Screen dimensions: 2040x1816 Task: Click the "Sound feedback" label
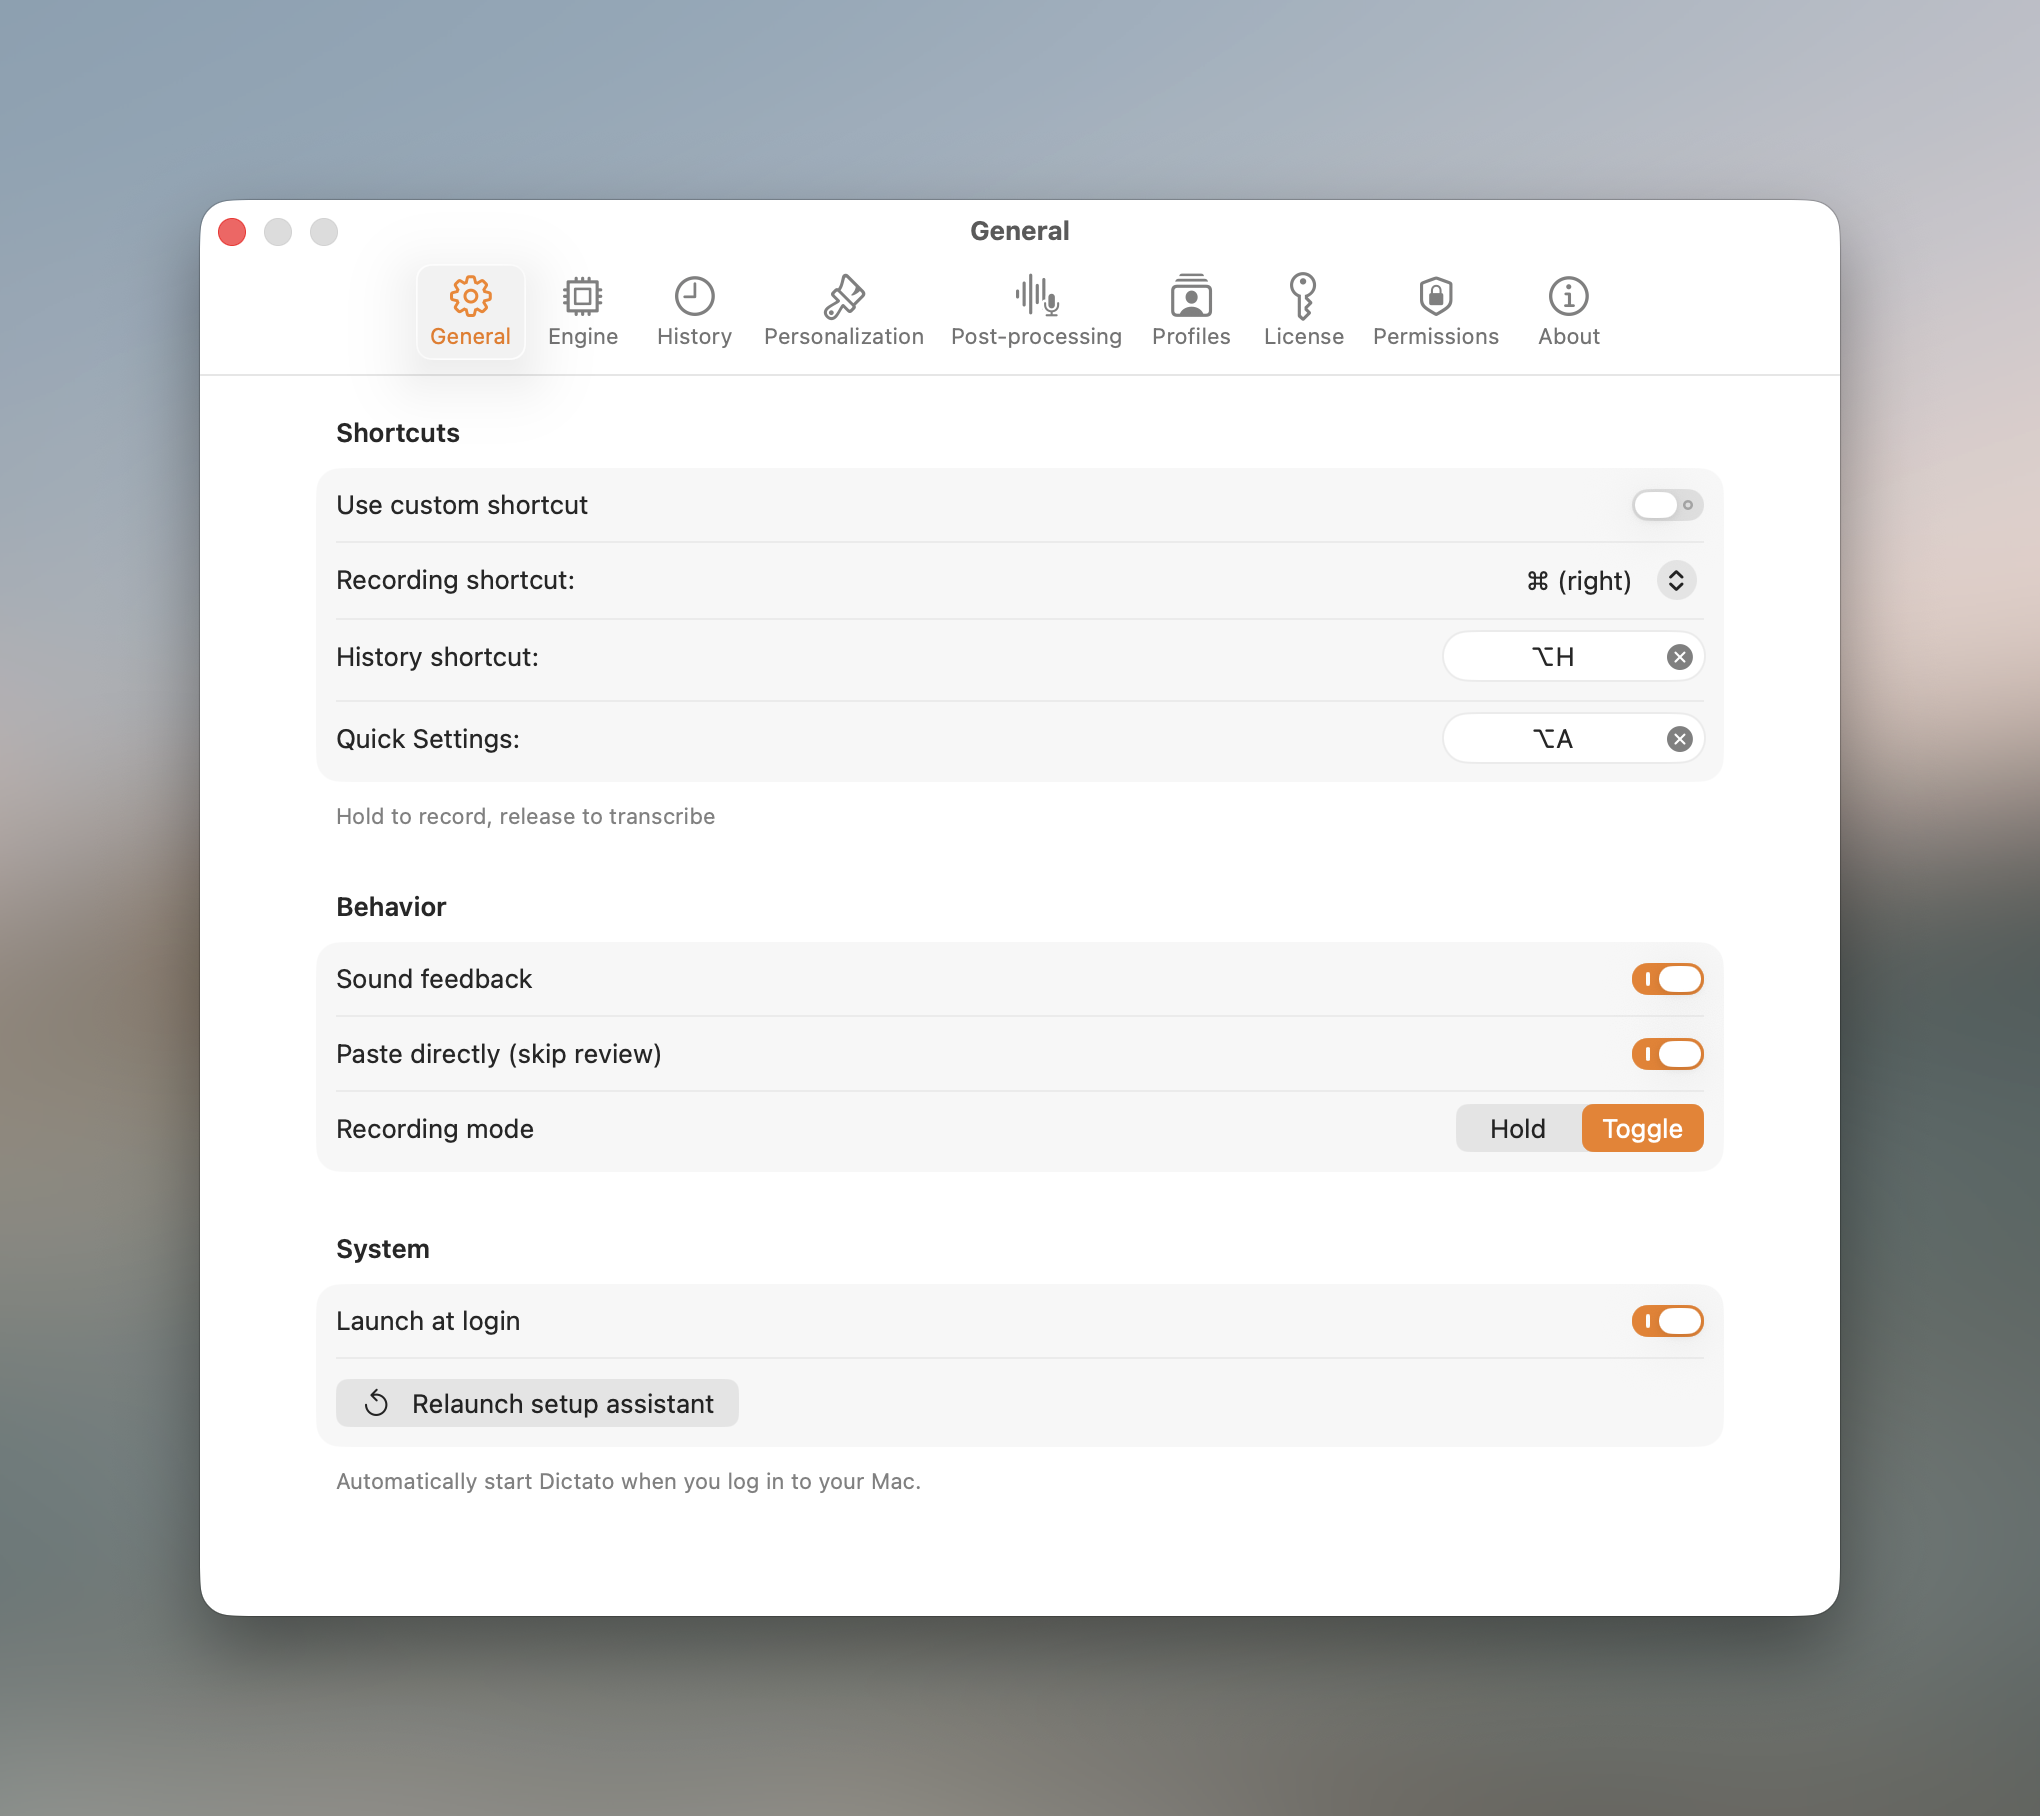(434, 979)
